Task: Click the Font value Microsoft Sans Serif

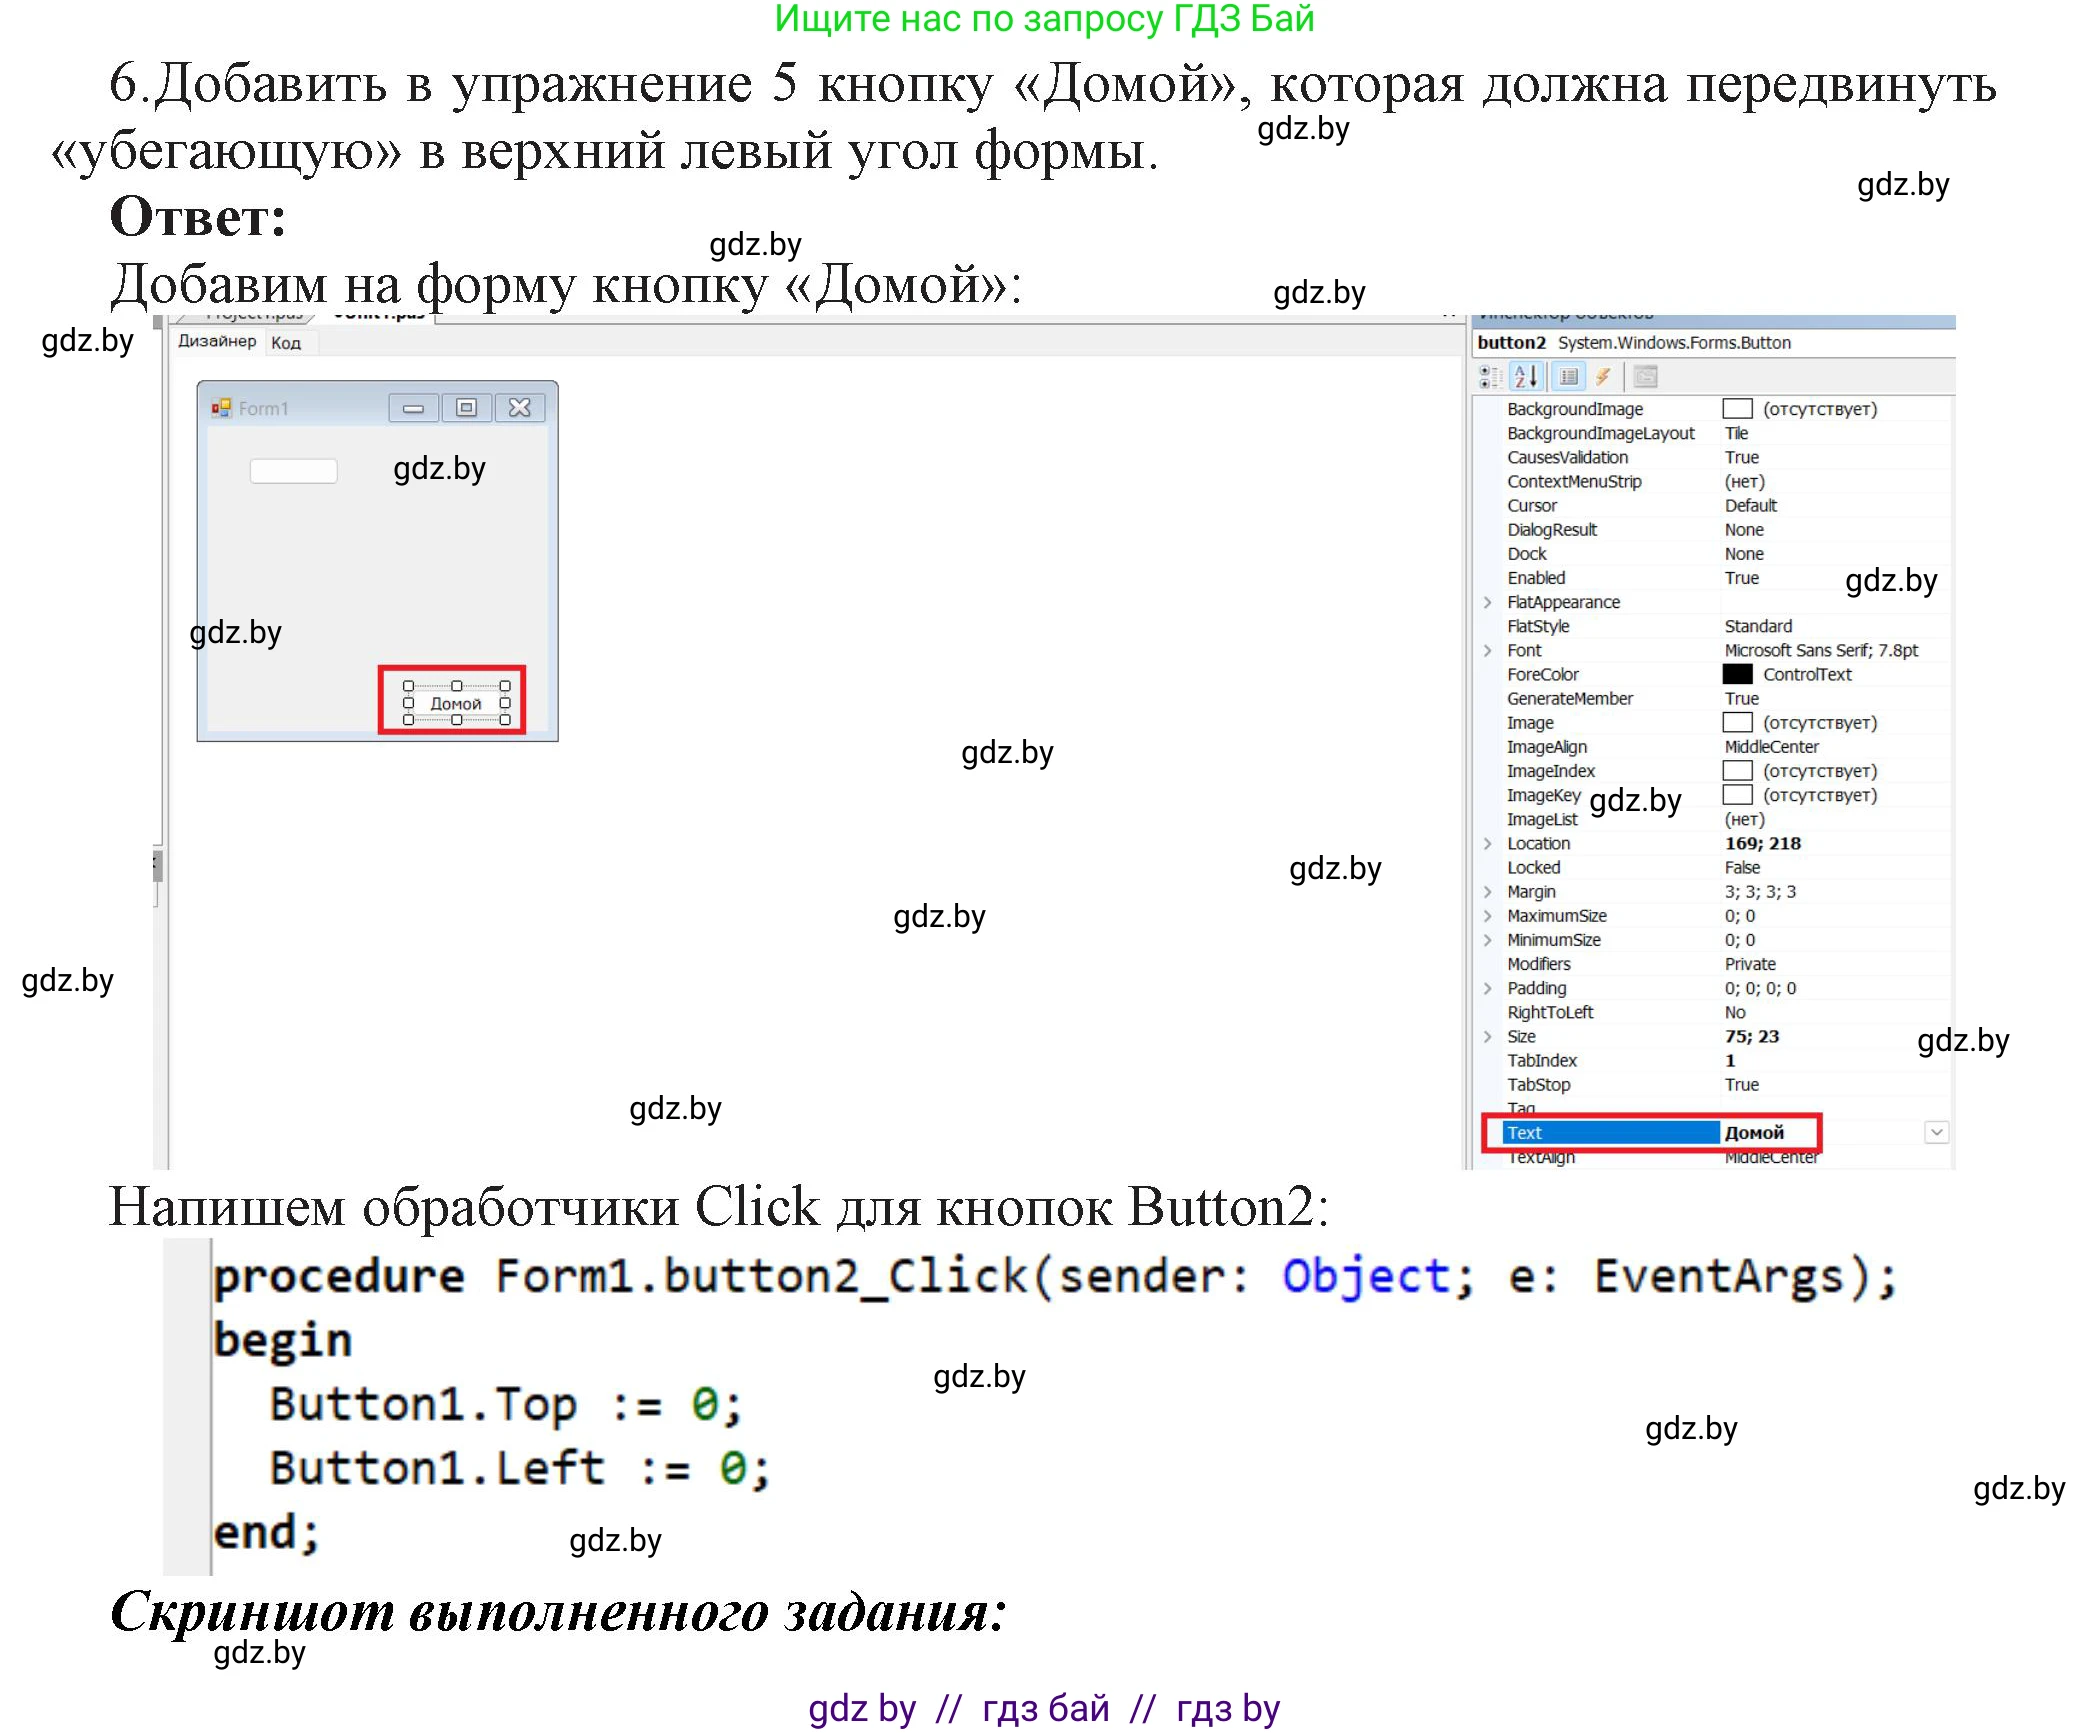Action: pyautogui.click(x=1821, y=650)
